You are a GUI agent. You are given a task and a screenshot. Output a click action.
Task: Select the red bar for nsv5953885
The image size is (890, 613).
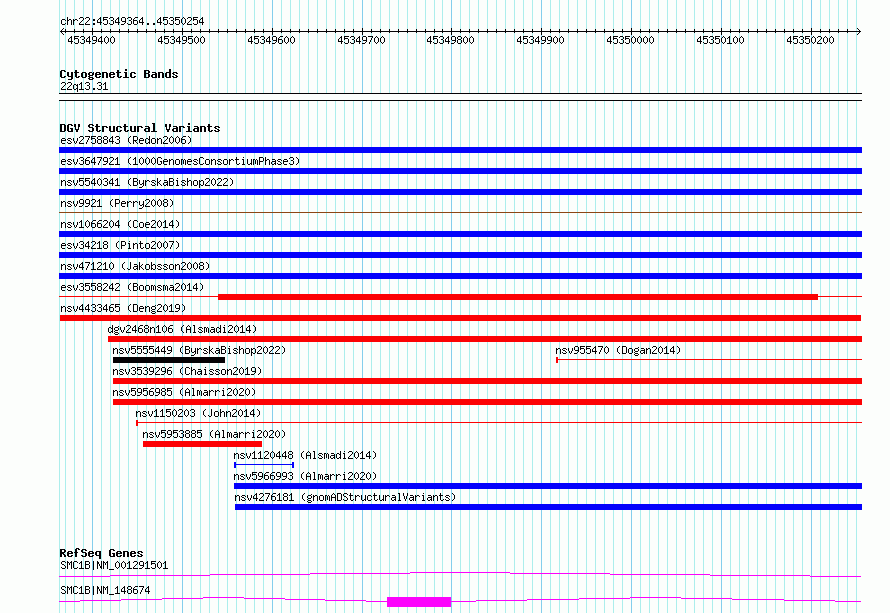tap(202, 444)
